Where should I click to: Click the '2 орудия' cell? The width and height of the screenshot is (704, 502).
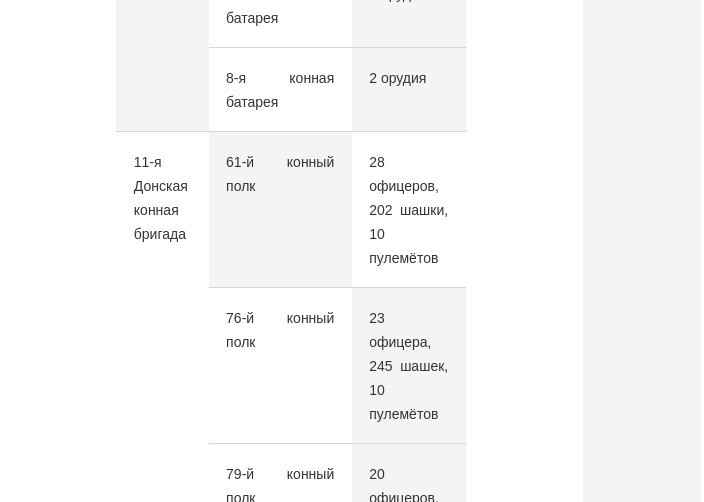pos(409,90)
